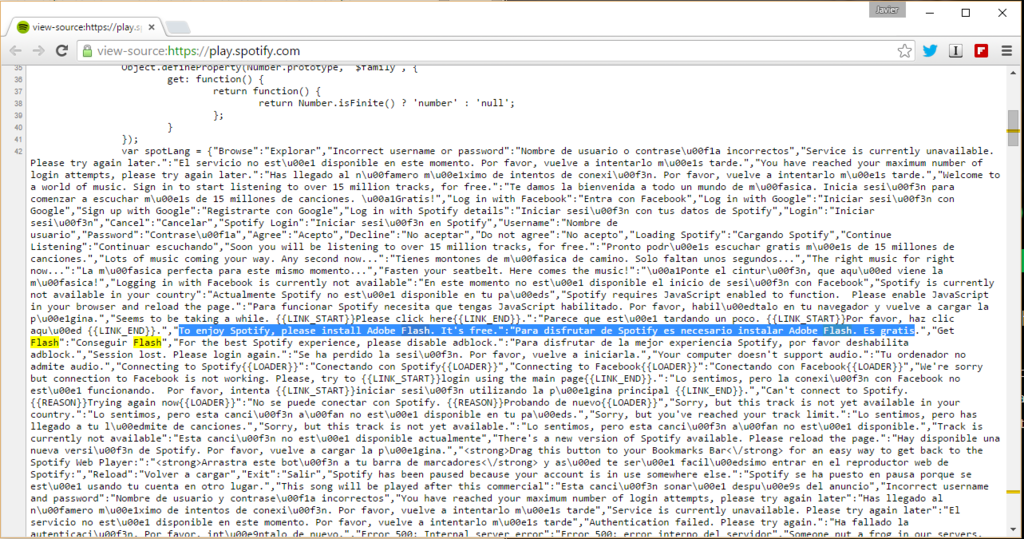Click 'var spotLang' in the source
The image size is (1024, 539).
point(158,151)
